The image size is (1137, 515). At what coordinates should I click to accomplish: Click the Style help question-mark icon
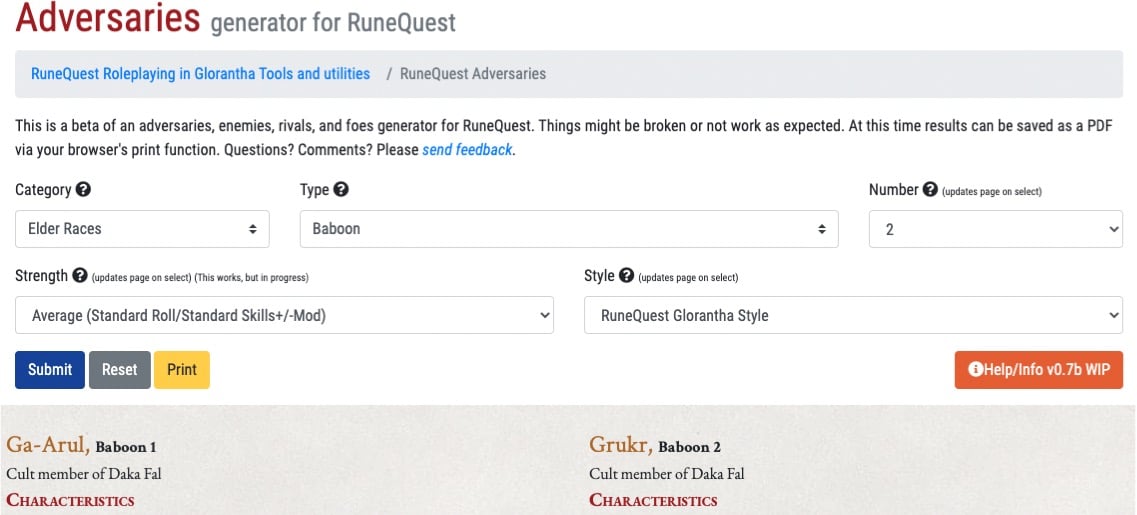(x=627, y=276)
